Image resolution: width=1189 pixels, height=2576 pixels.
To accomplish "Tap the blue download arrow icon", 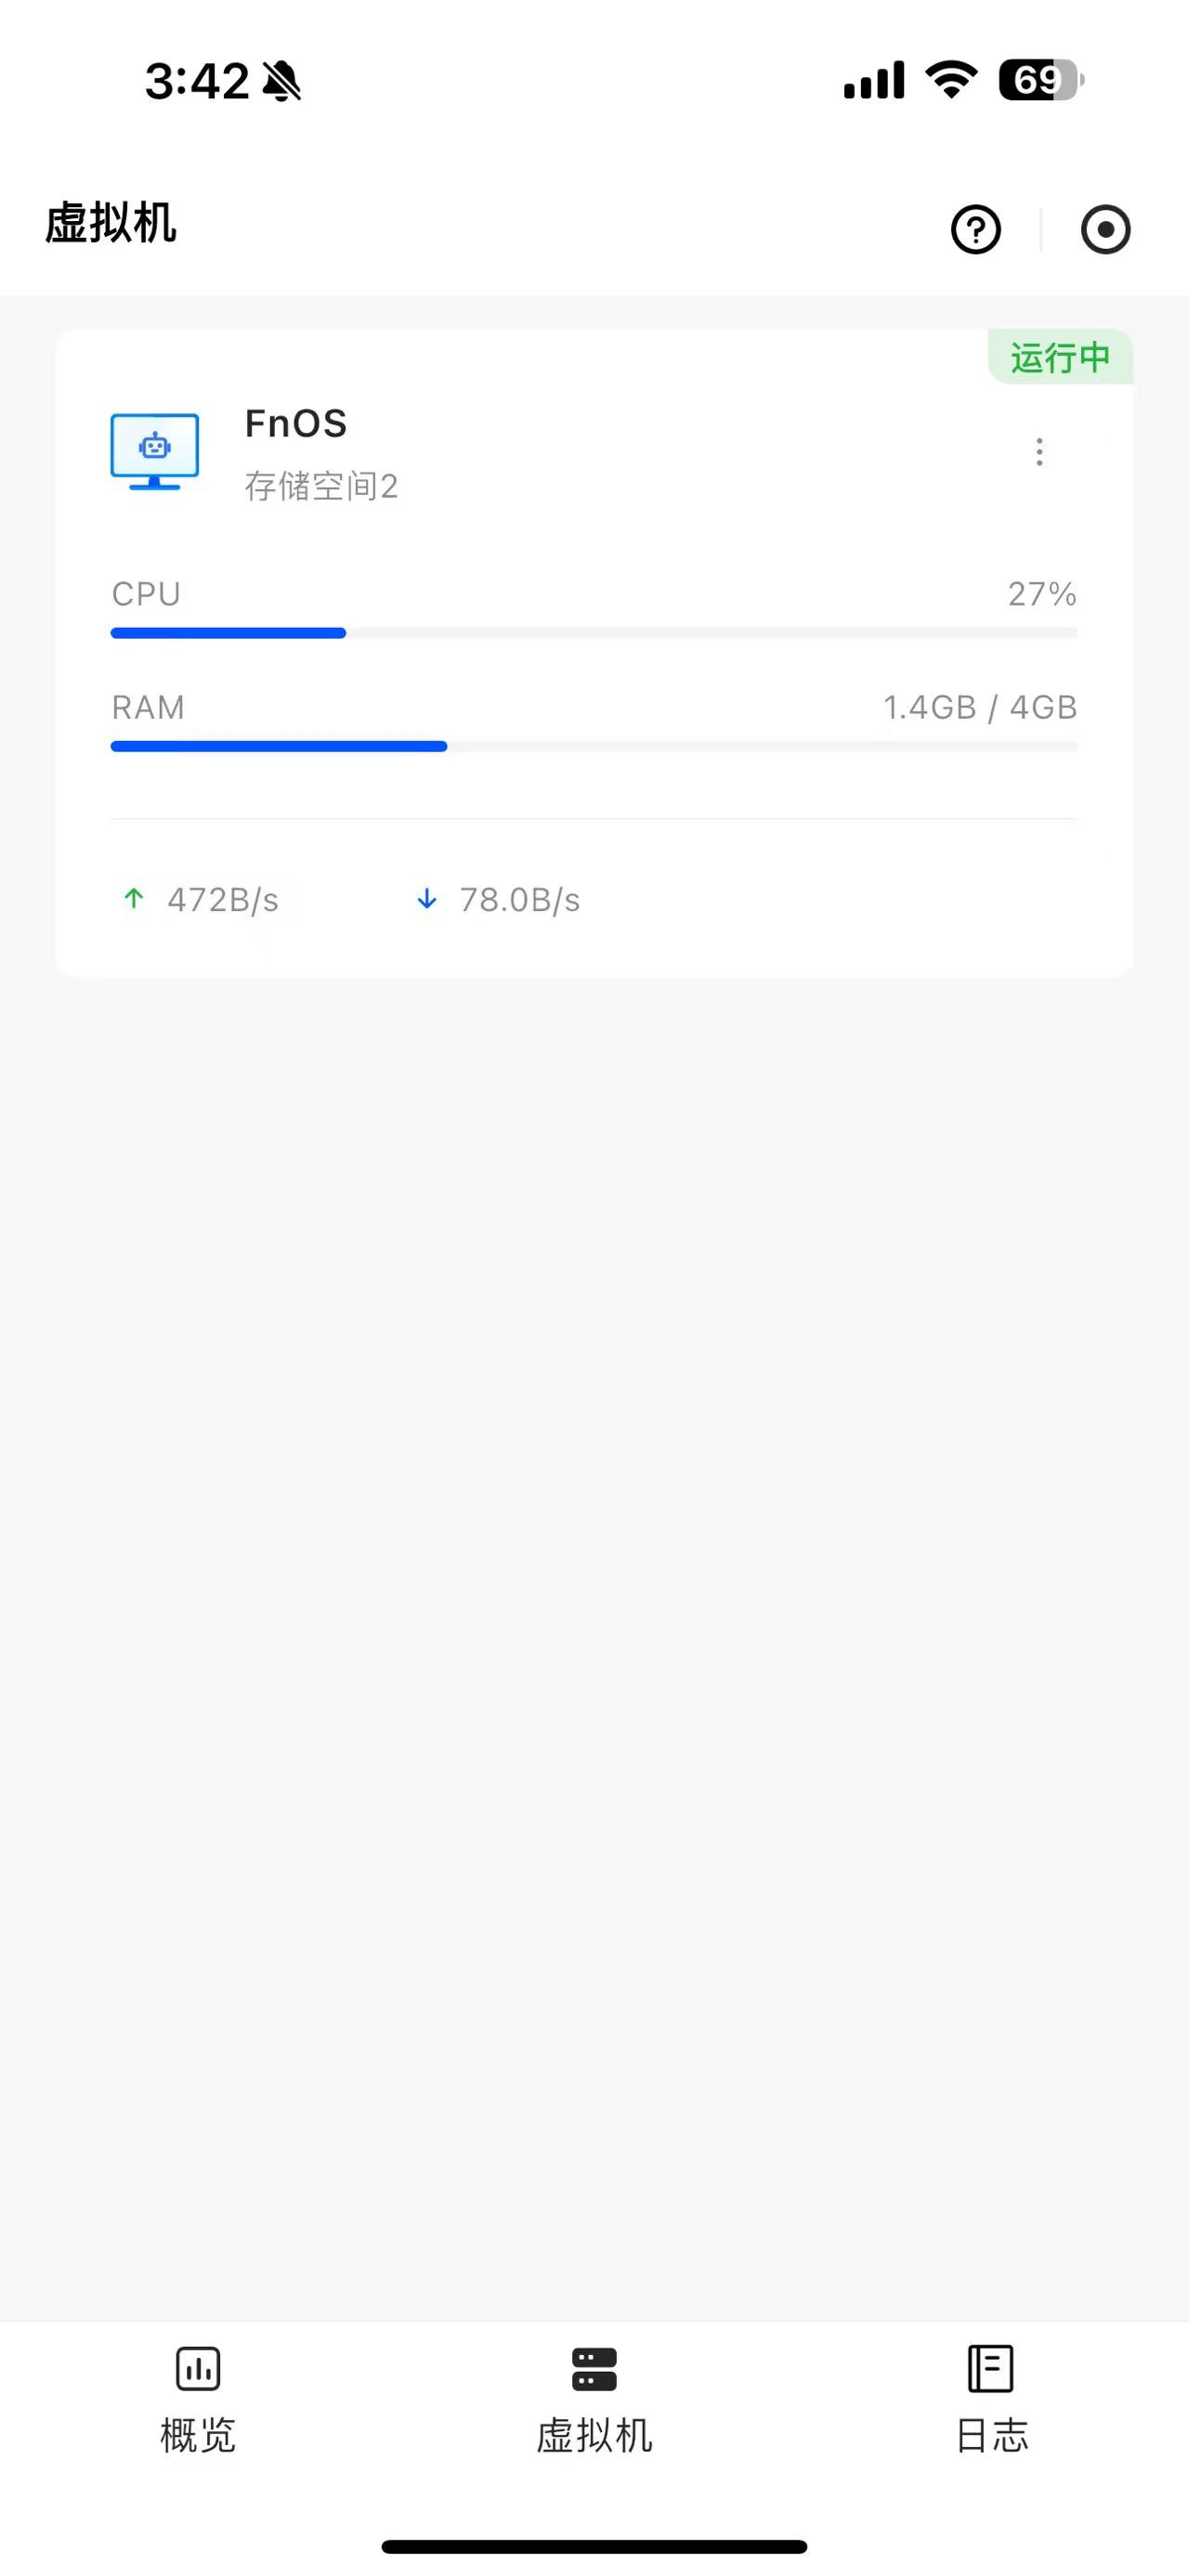I will [x=427, y=899].
